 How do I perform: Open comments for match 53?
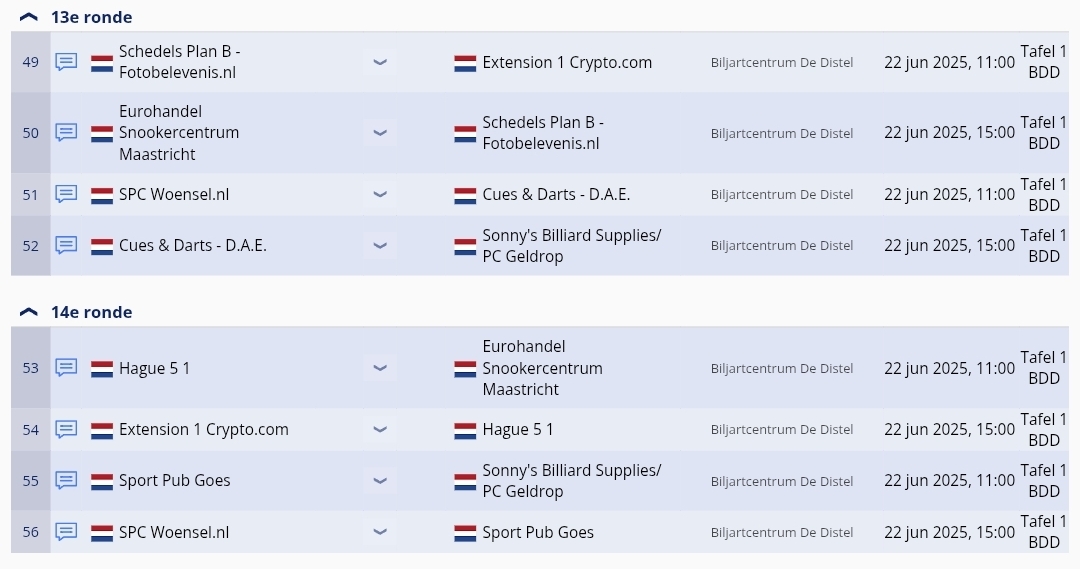tap(66, 368)
